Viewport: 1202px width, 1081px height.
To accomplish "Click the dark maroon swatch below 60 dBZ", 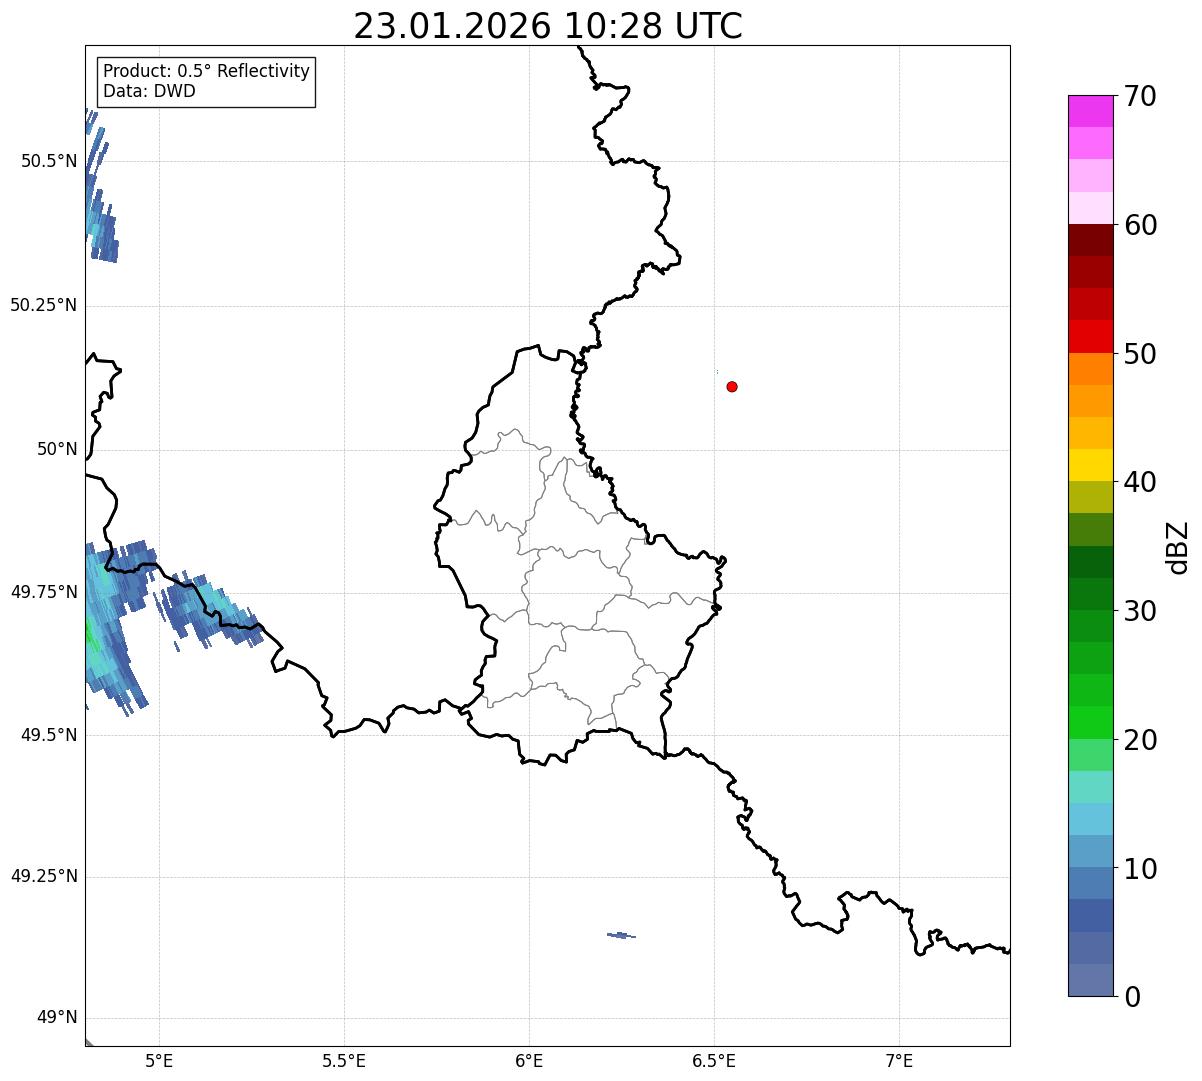I will 1090,240.
